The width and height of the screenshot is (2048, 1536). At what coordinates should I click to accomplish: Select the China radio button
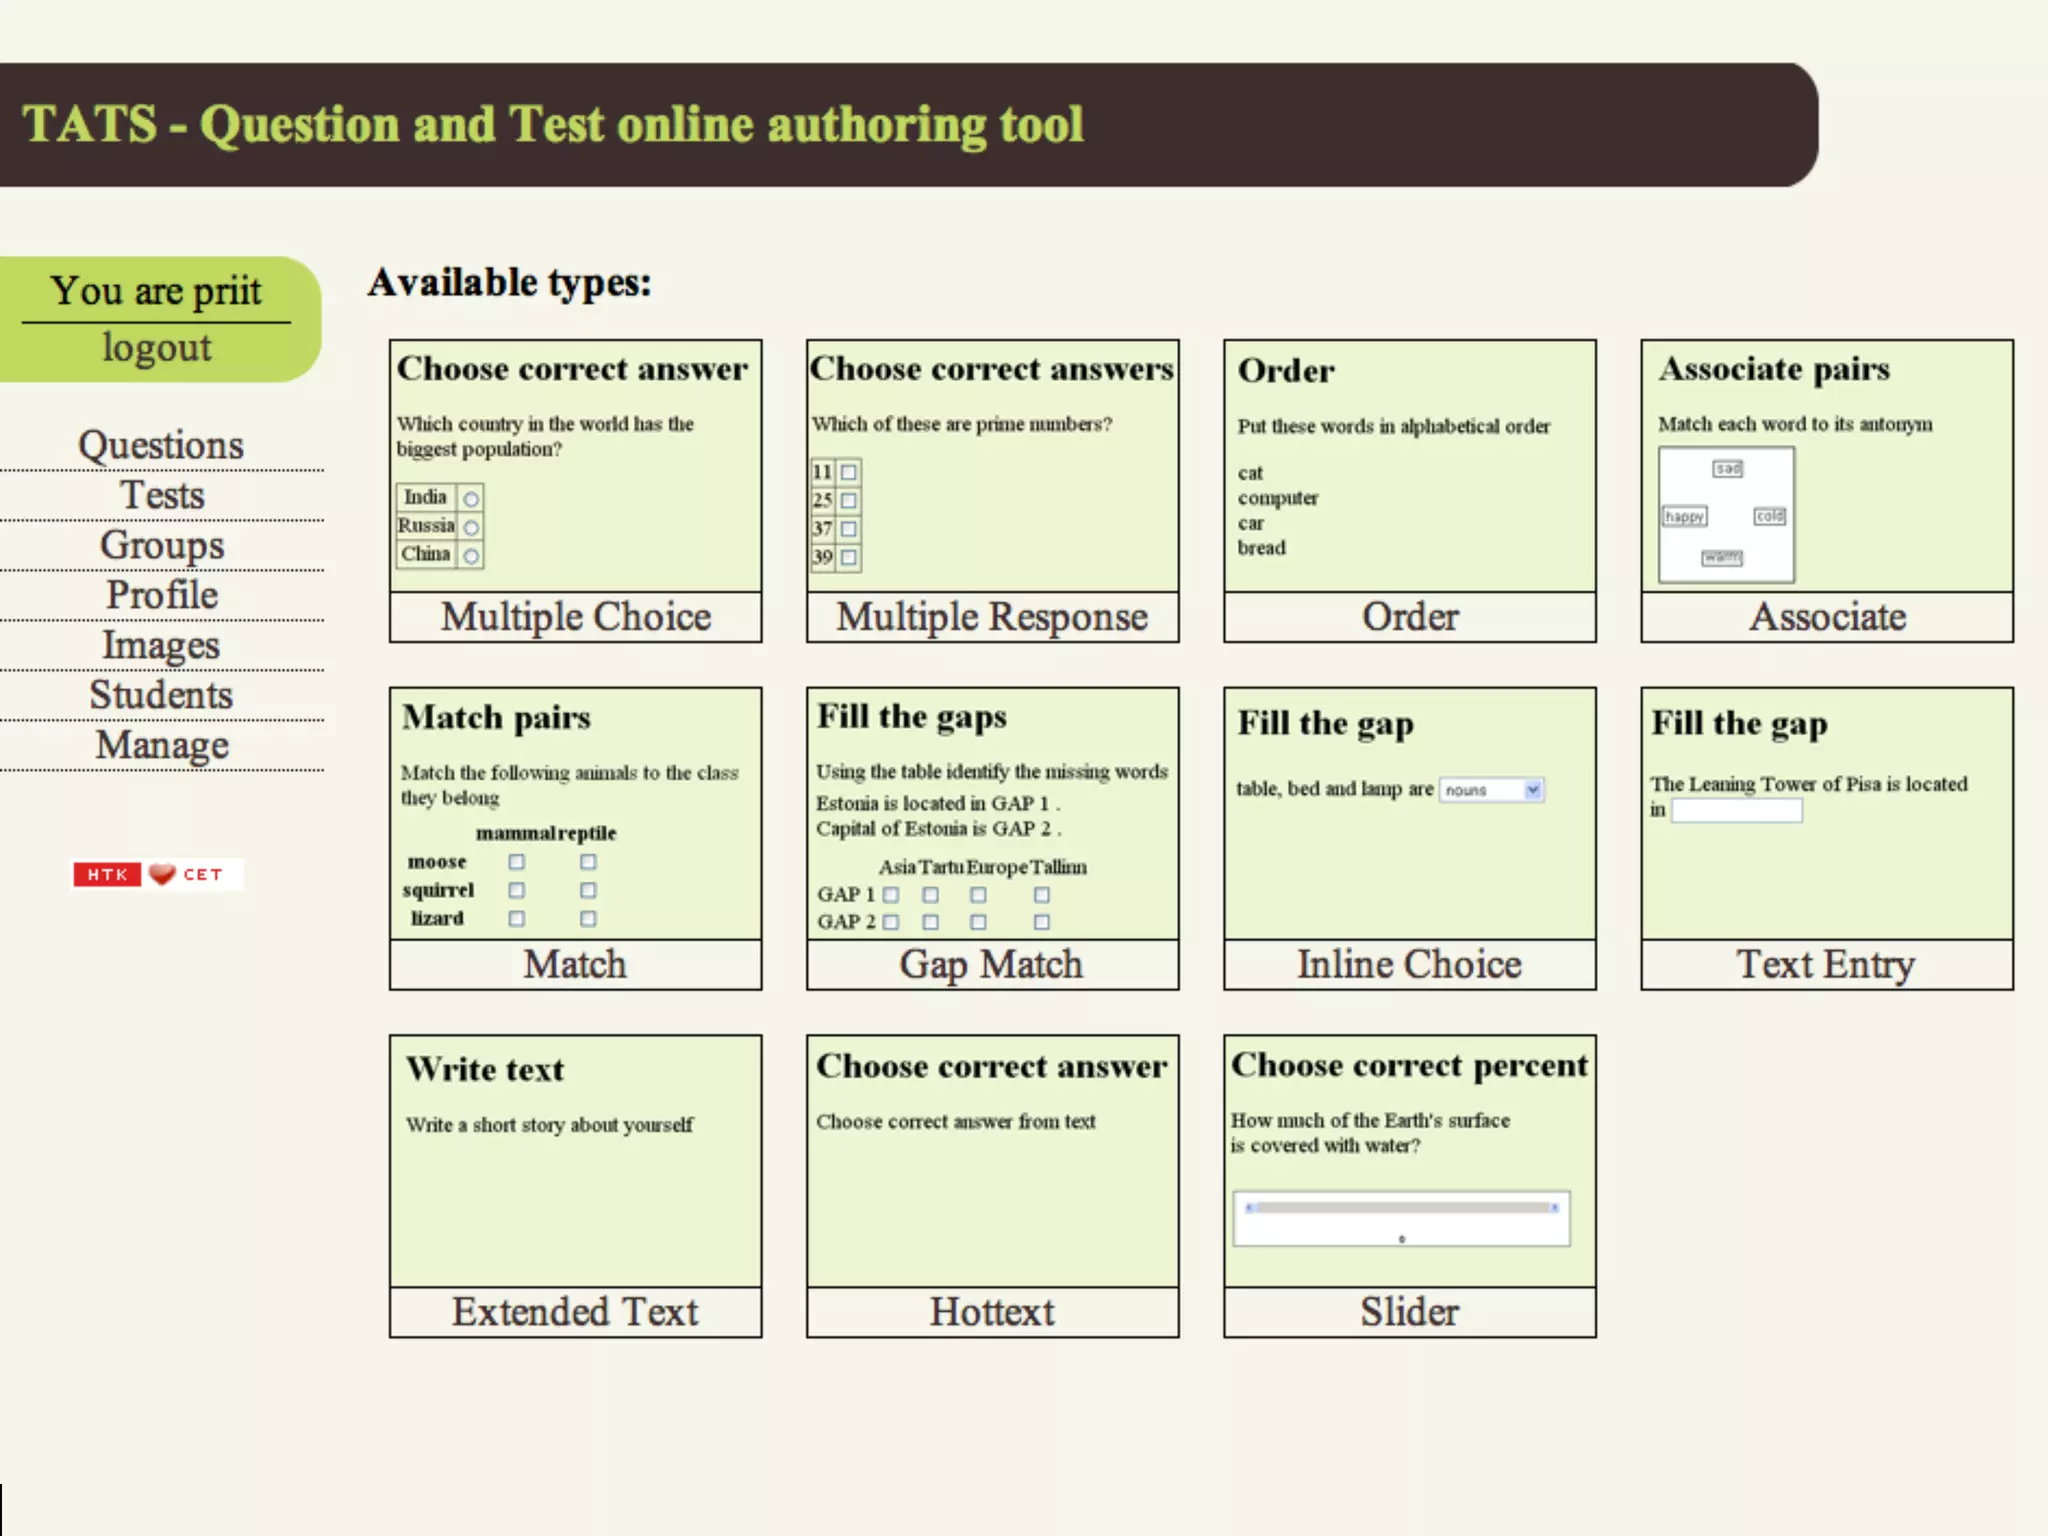pos(471,555)
